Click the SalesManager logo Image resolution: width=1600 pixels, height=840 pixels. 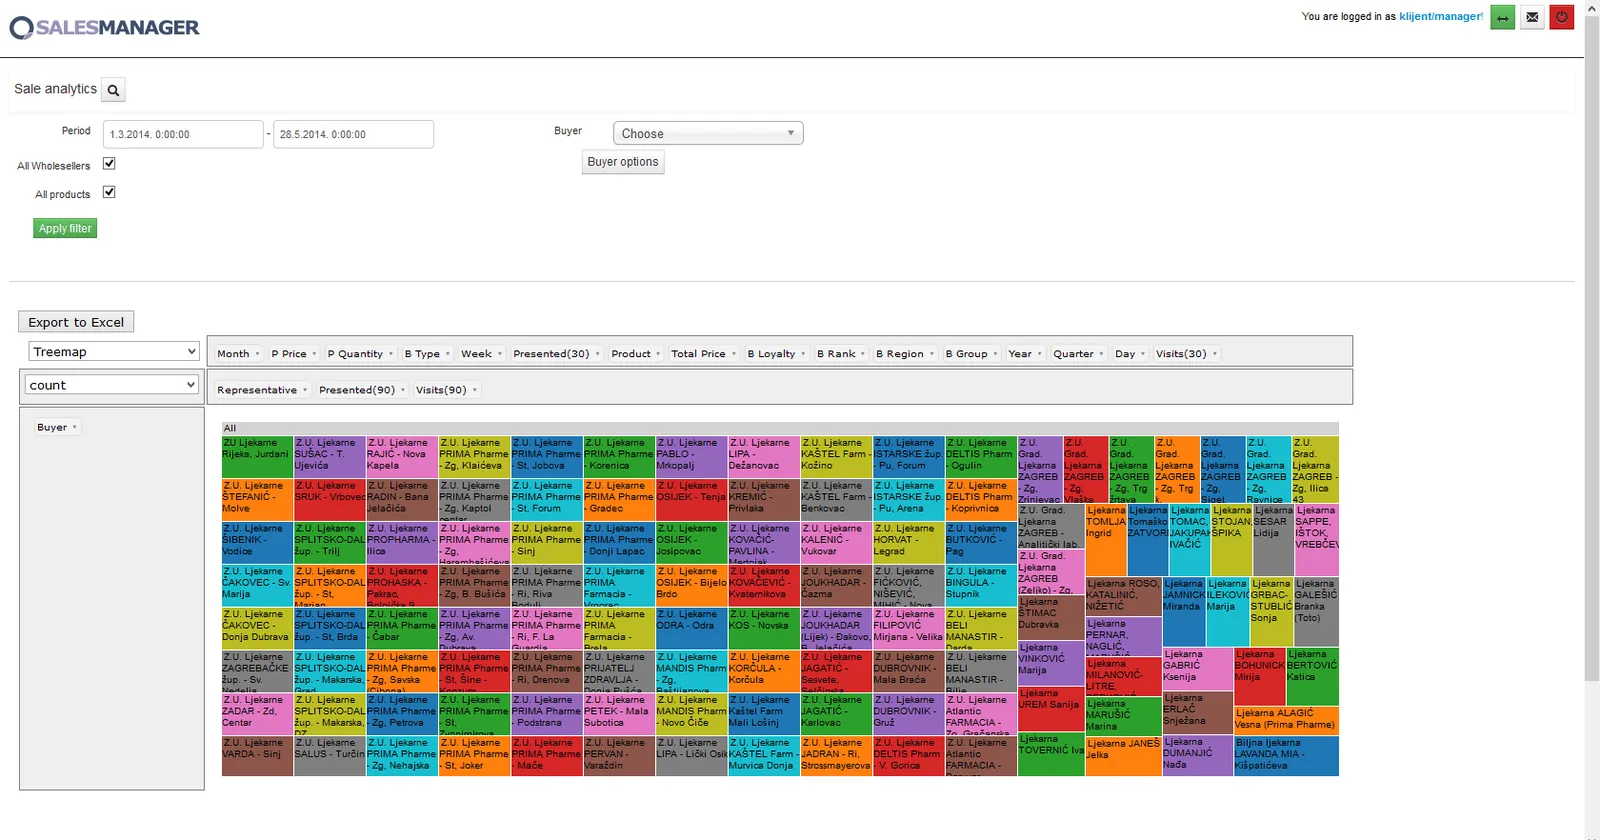[x=105, y=28]
